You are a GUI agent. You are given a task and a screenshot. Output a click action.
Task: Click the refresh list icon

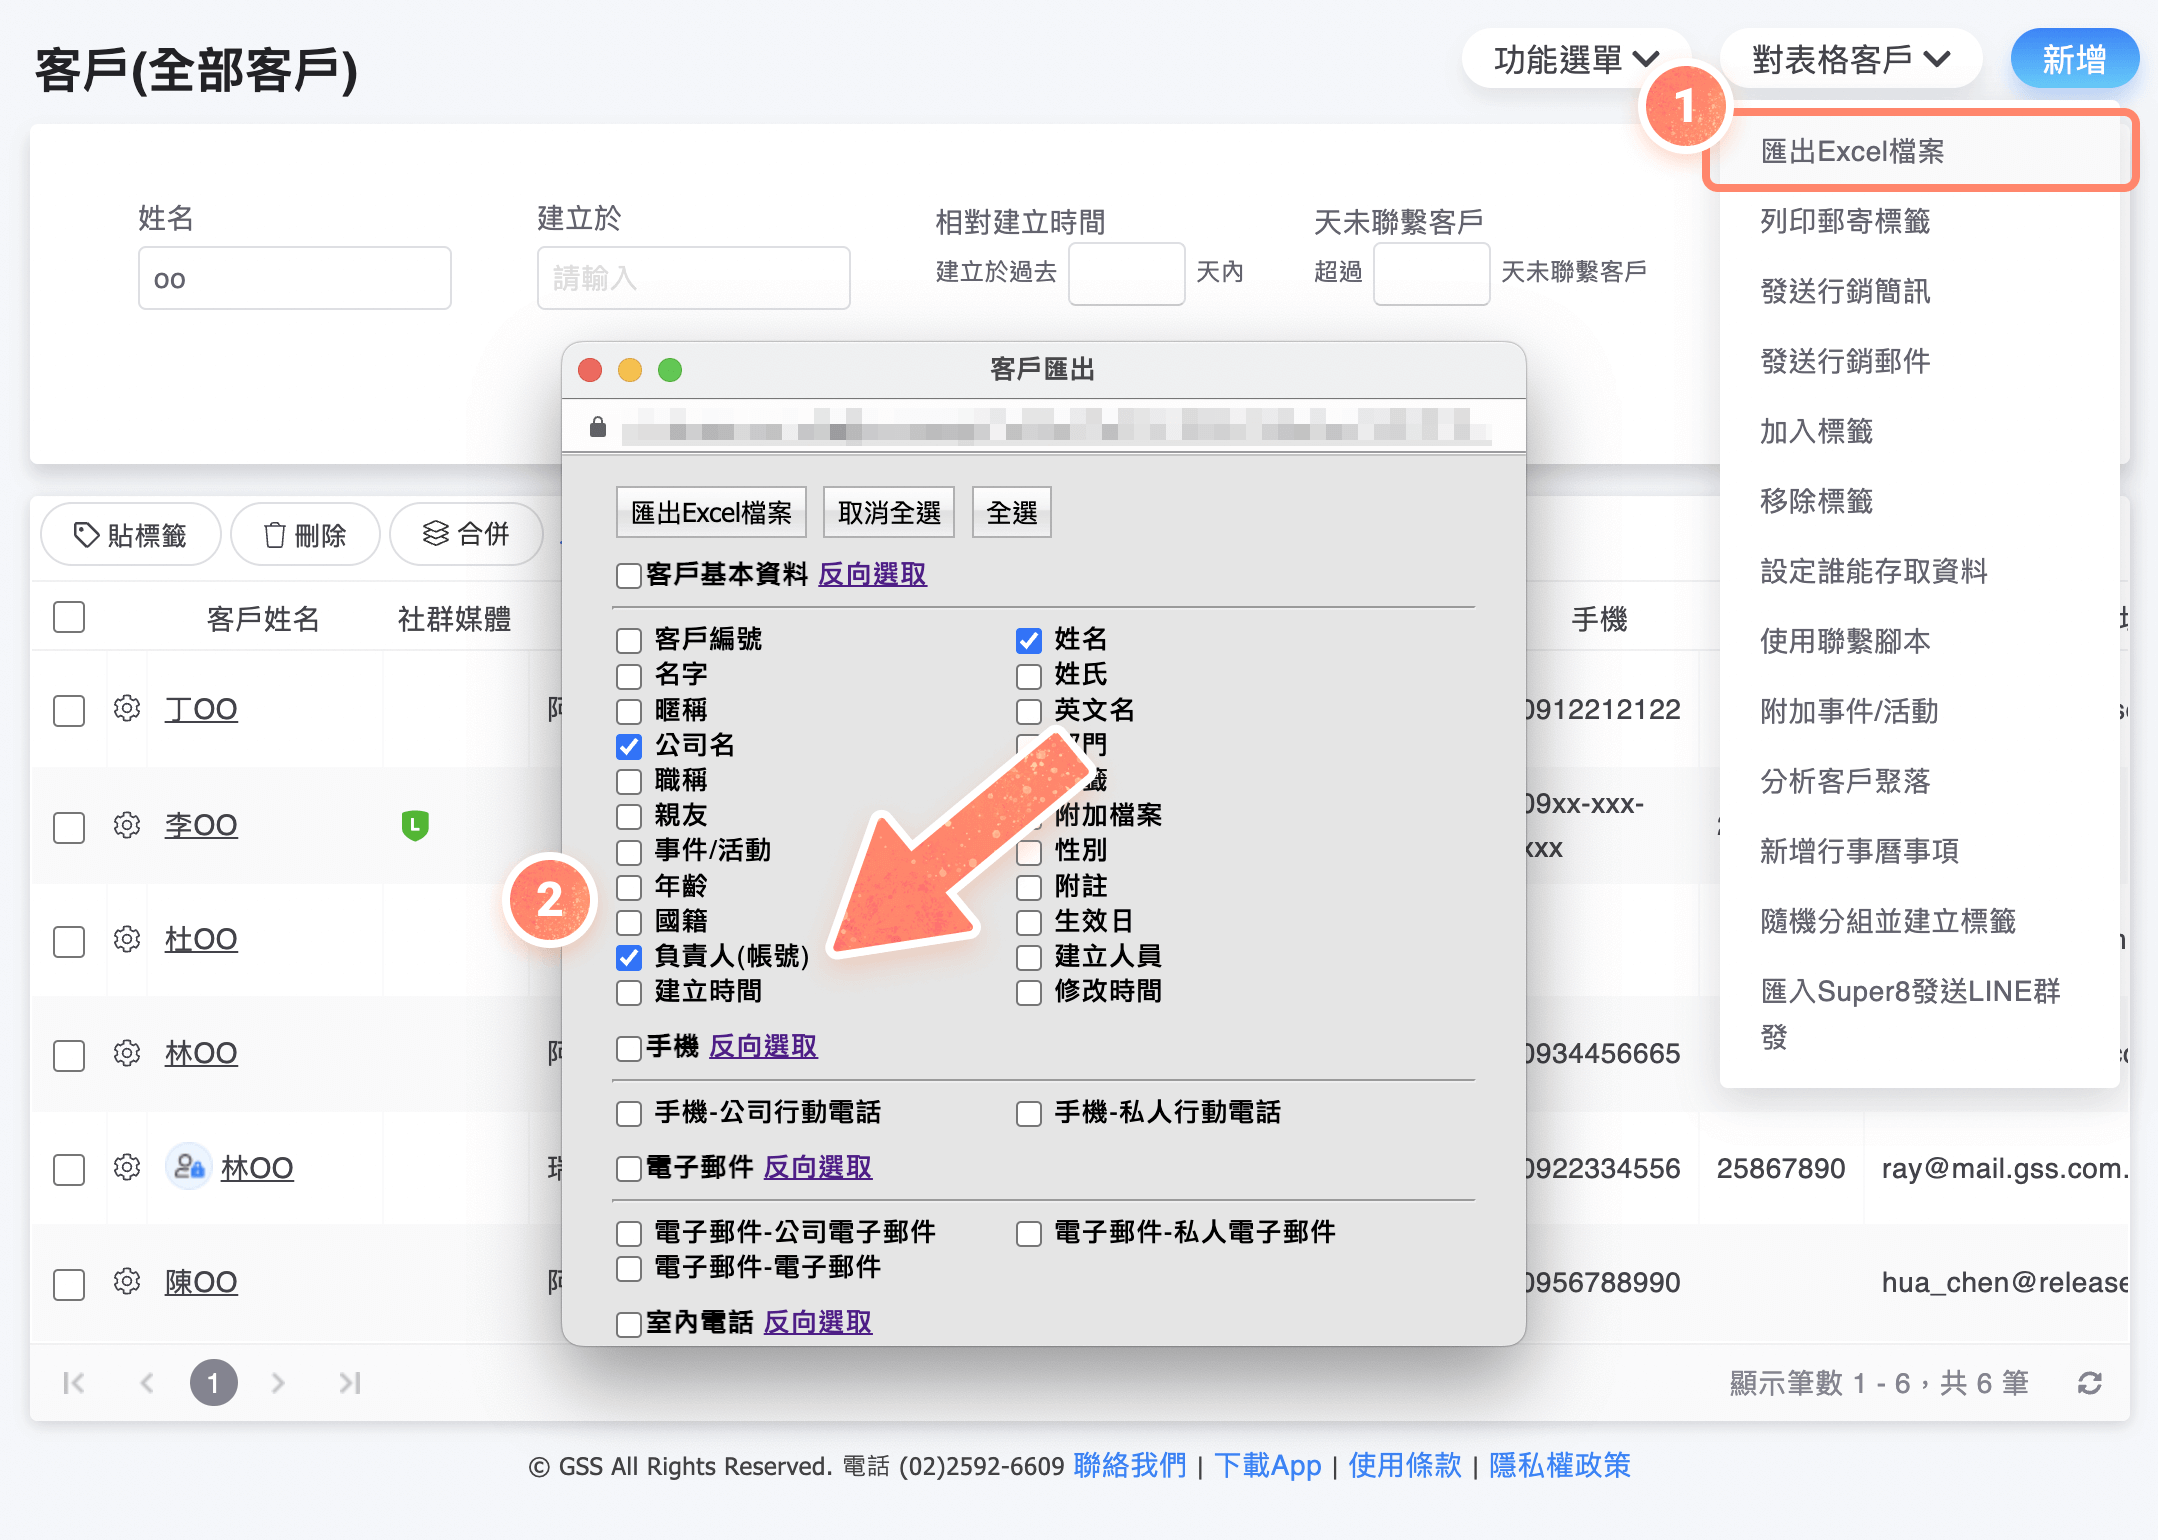pos(2089,1383)
